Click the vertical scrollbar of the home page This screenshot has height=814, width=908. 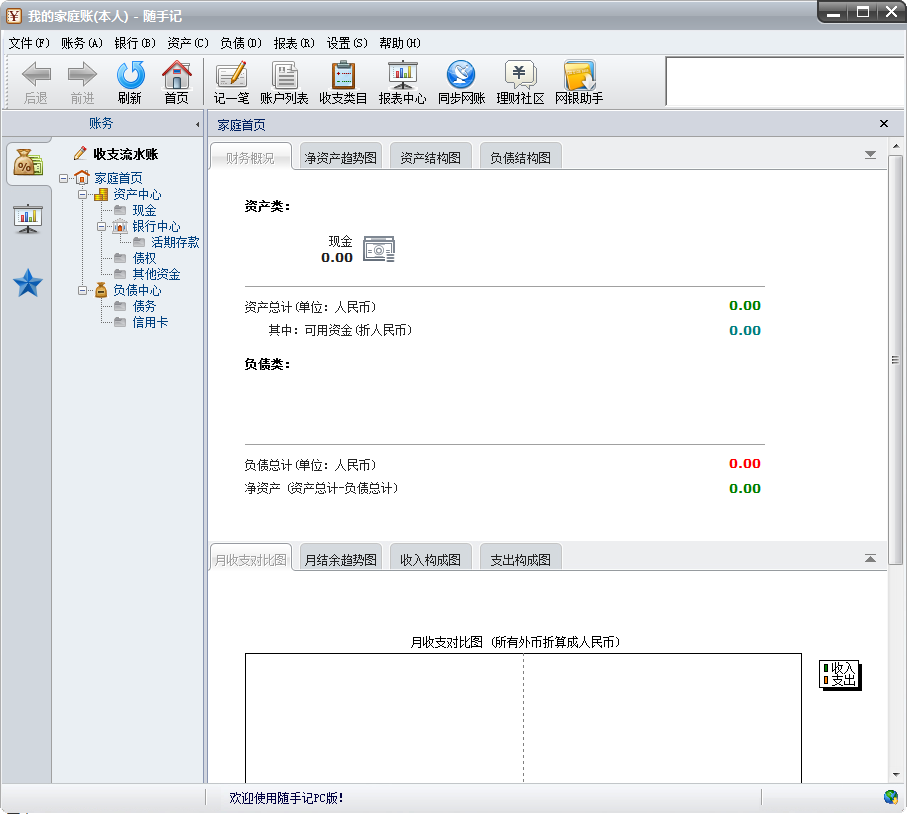pyautogui.click(x=895, y=359)
